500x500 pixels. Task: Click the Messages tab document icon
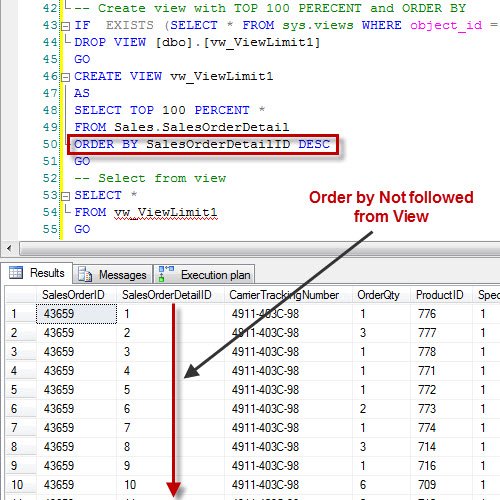tap(85, 274)
